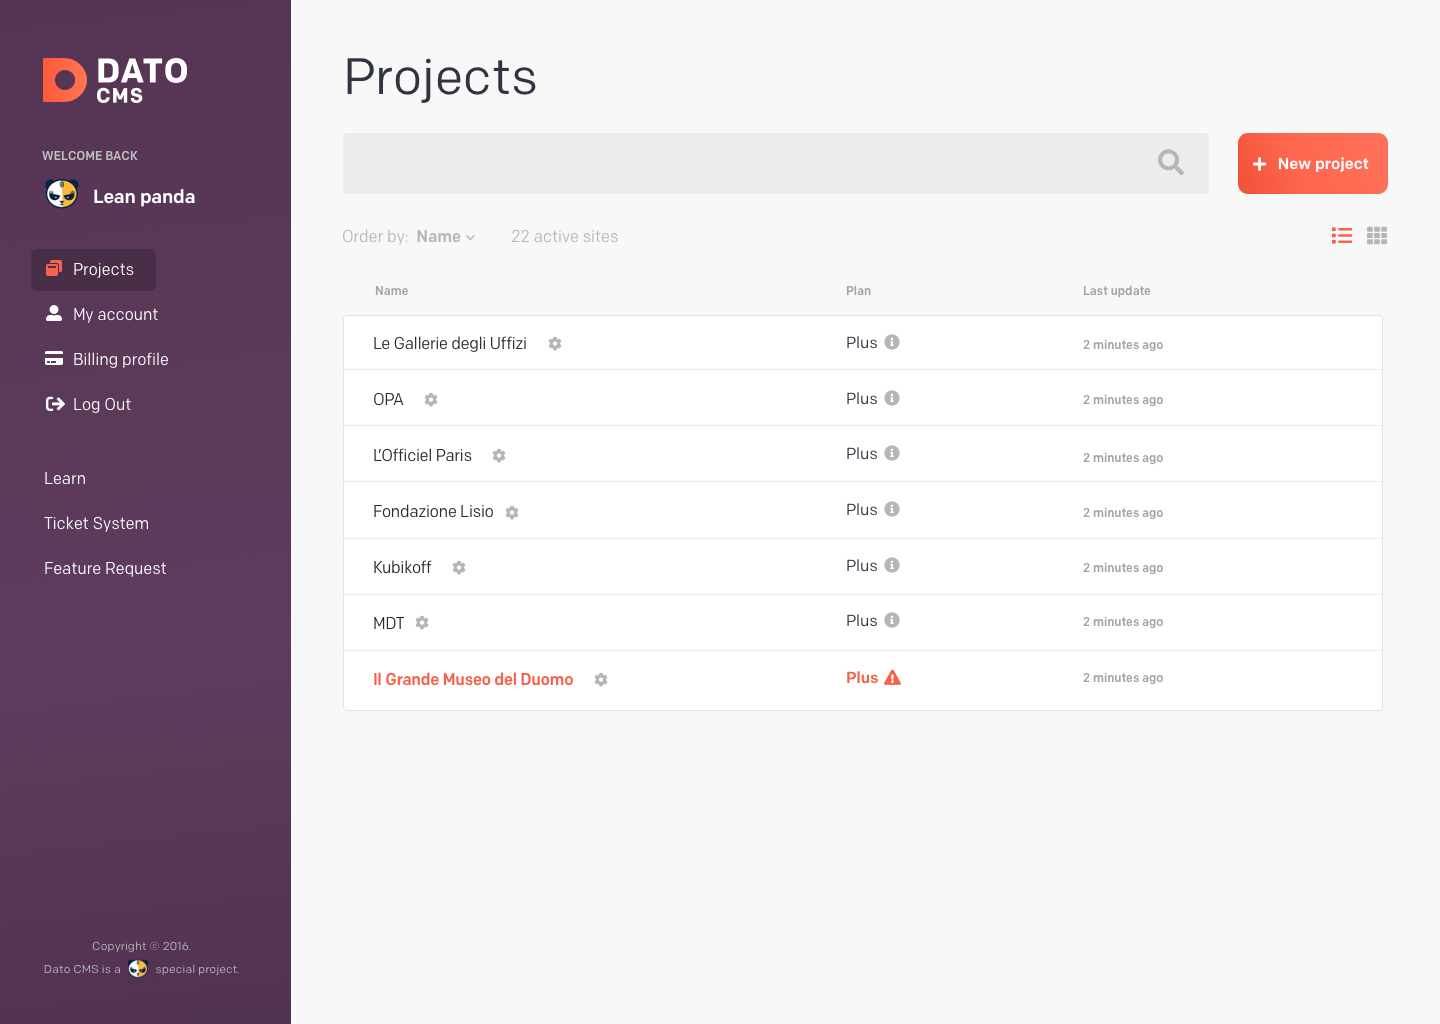
Task: Click last update time in Kubikoff row
Action: click(1123, 567)
